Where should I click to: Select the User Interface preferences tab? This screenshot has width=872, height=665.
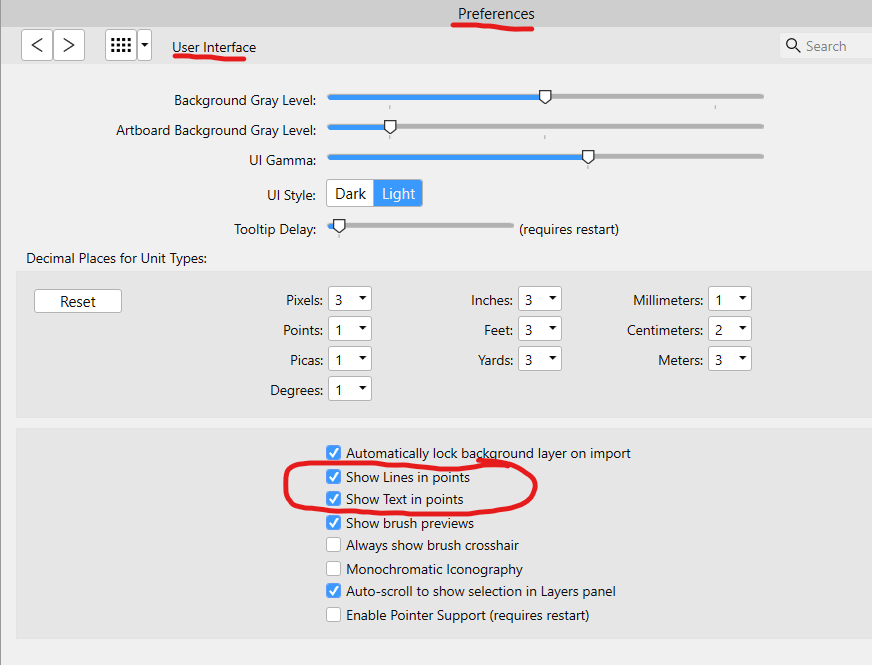click(213, 47)
